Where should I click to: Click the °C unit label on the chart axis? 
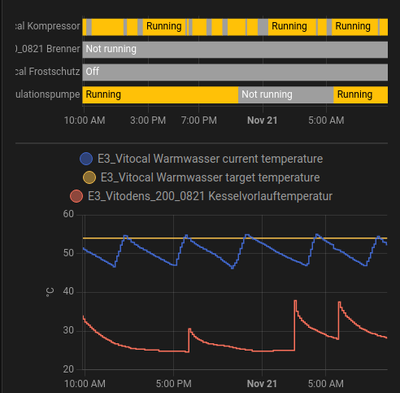click(x=49, y=292)
